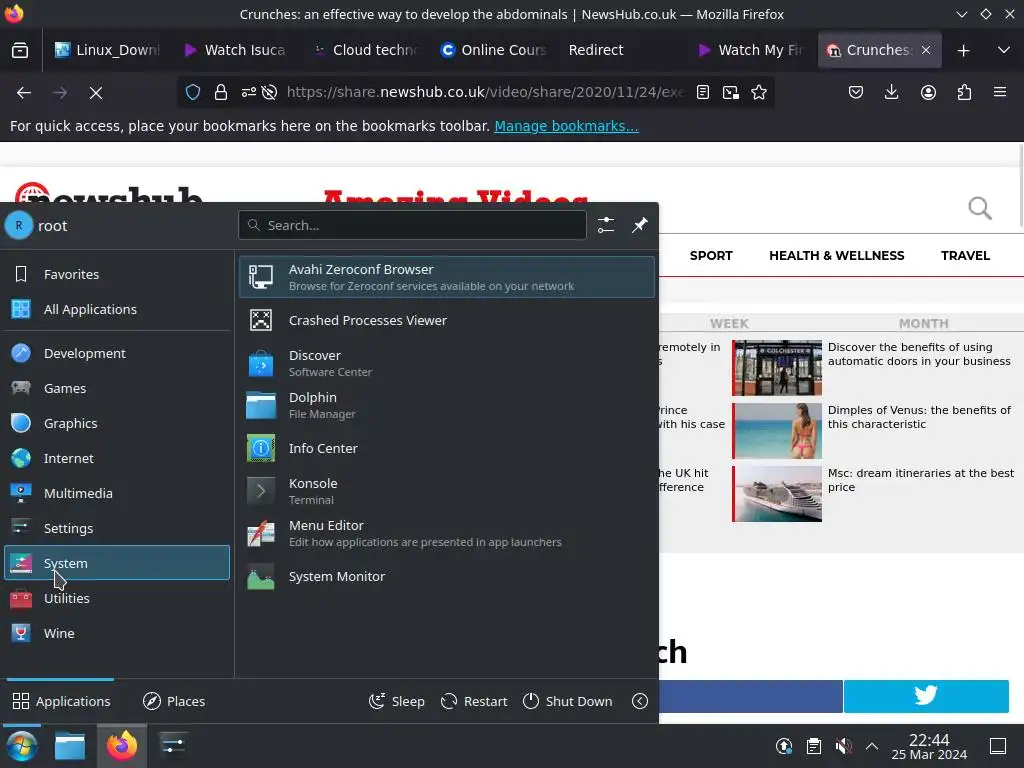Switch to the Watch Isuca tab

pos(236,50)
